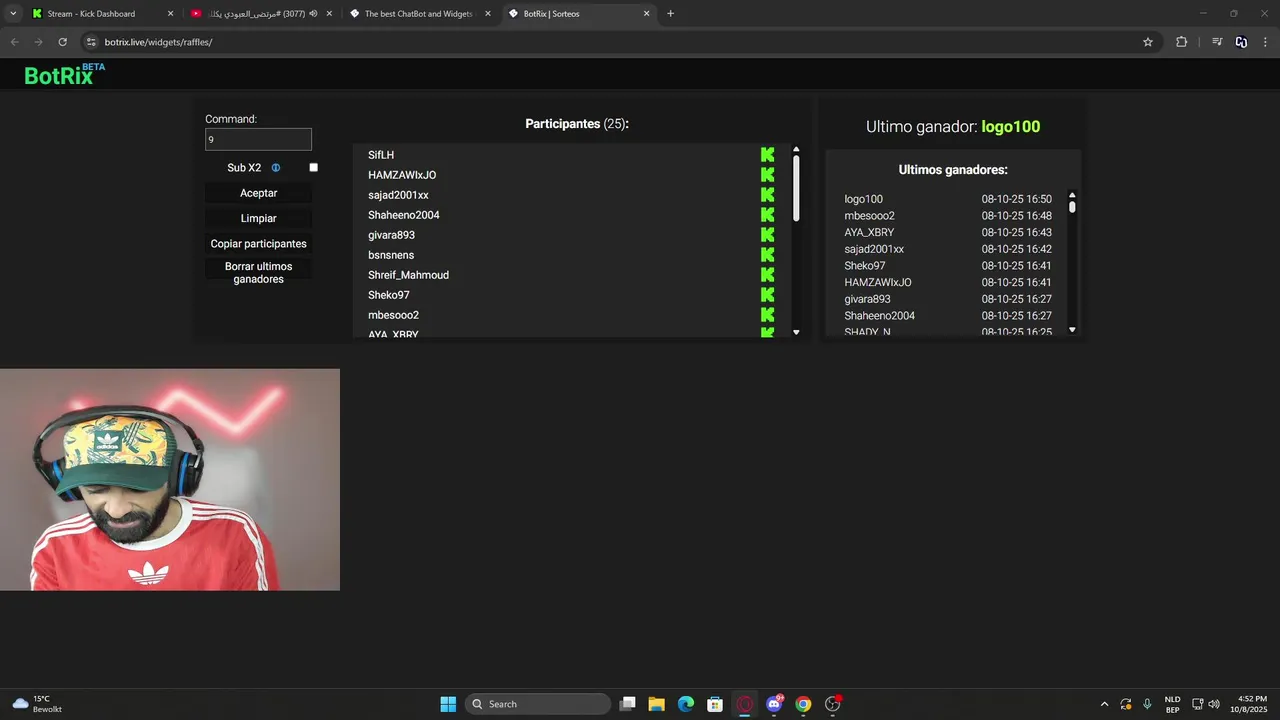Bookmark this page with the star icon

coord(1148,42)
